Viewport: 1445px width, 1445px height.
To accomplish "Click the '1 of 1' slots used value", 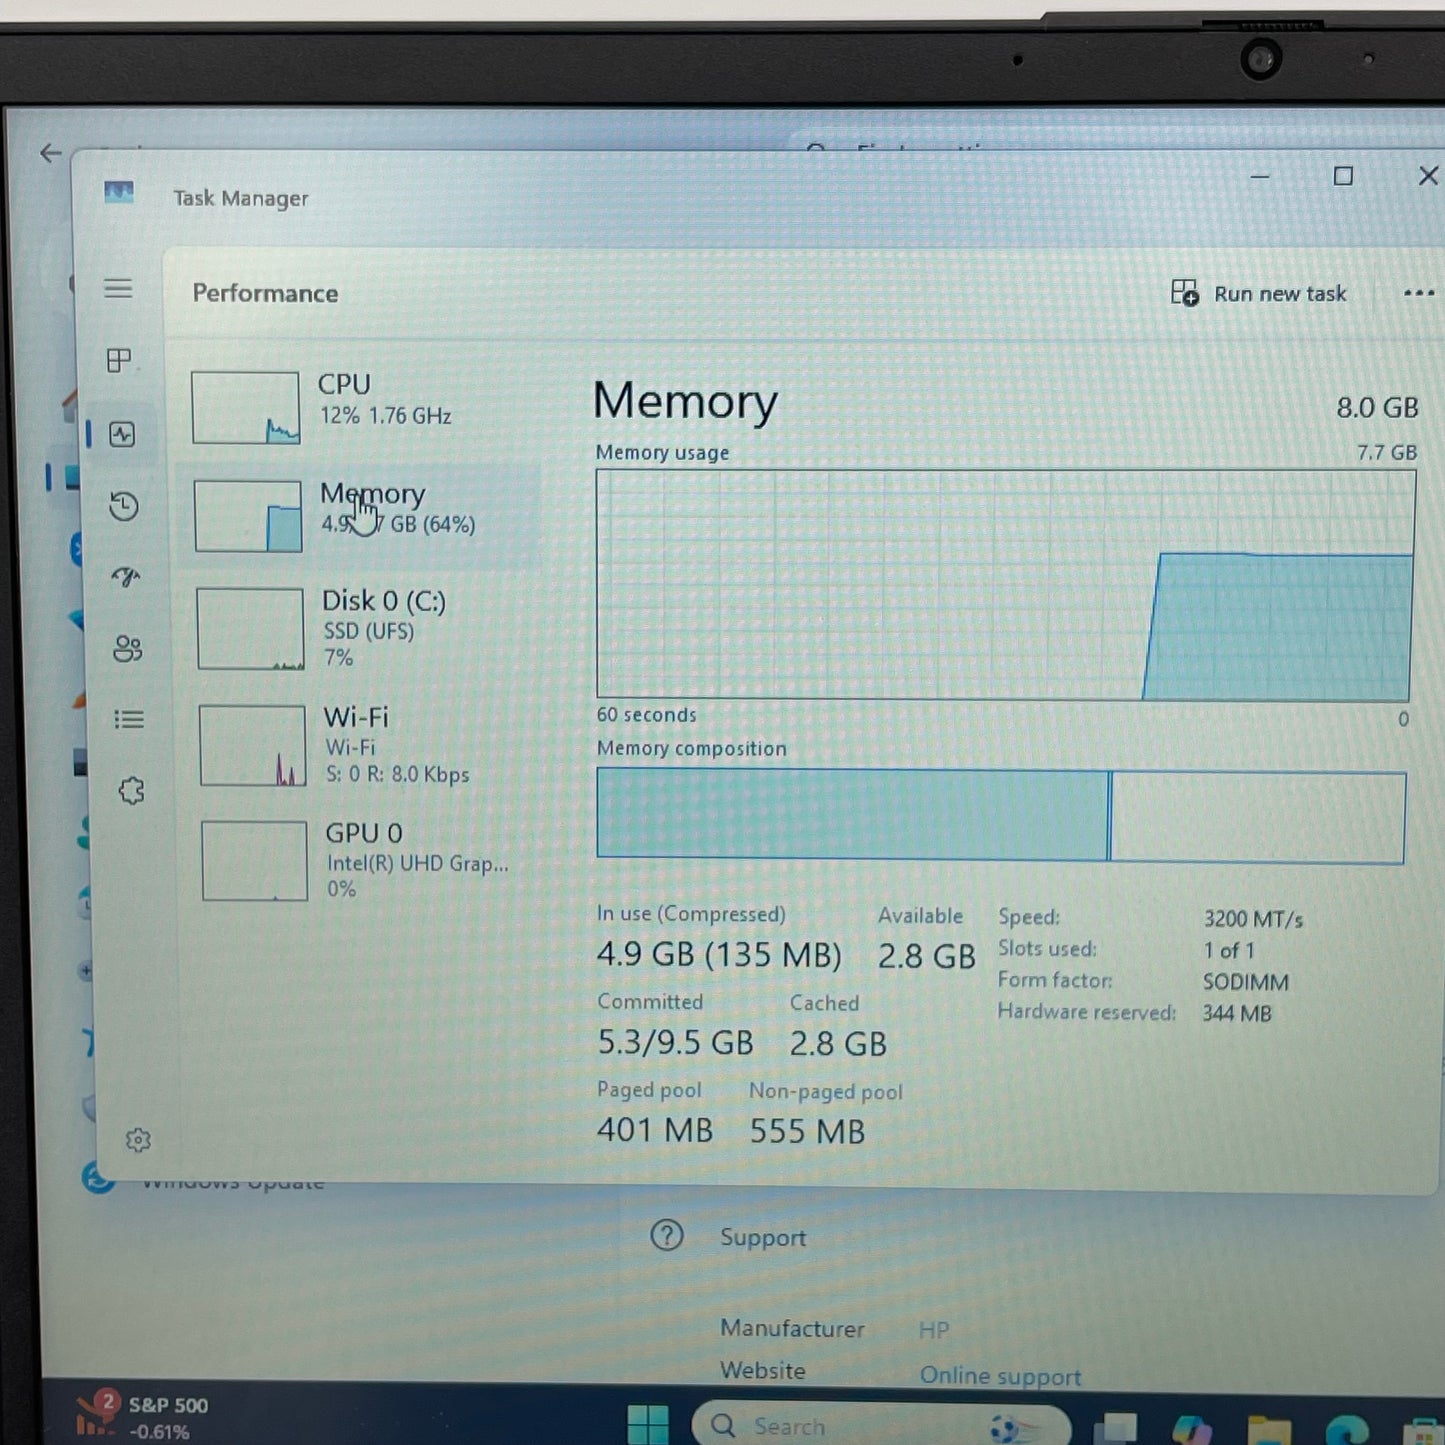I will [x=1229, y=950].
